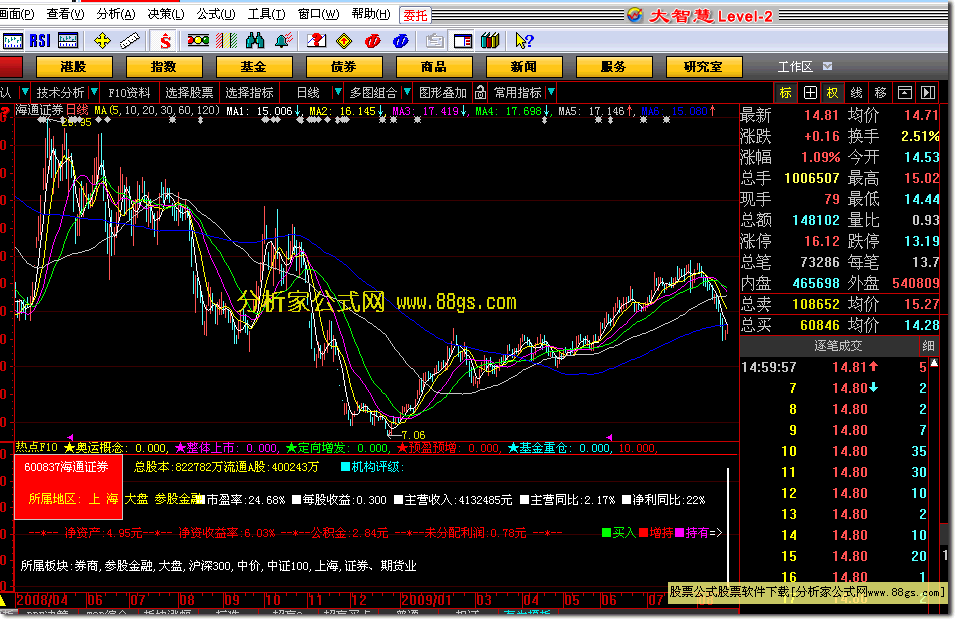958x621 pixels.
Task: Open the RSI indicator tool
Action: (40, 41)
